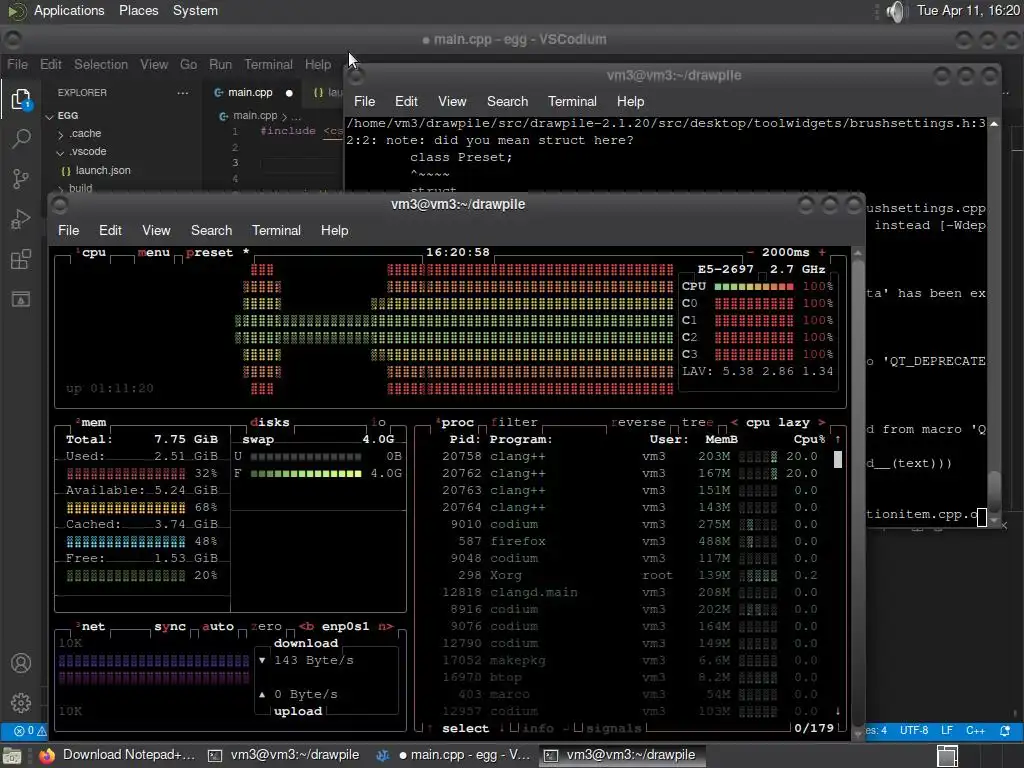Select next proc sorting column arrow
The width and height of the screenshot is (1024, 768).
[x=822, y=423]
